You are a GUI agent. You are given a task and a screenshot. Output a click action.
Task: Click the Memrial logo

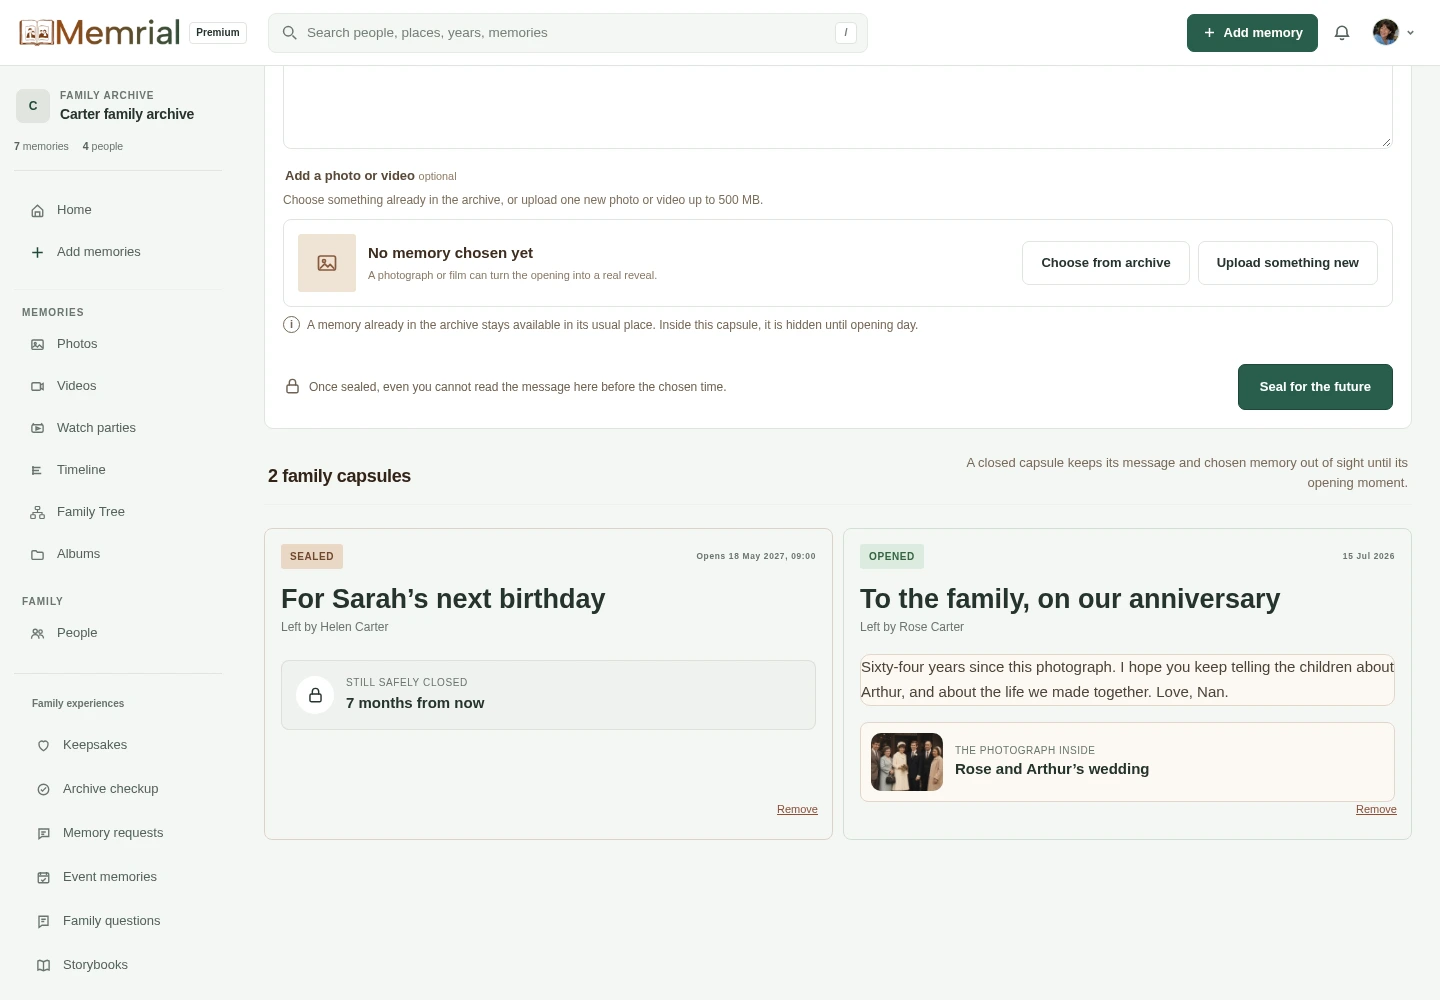point(100,33)
